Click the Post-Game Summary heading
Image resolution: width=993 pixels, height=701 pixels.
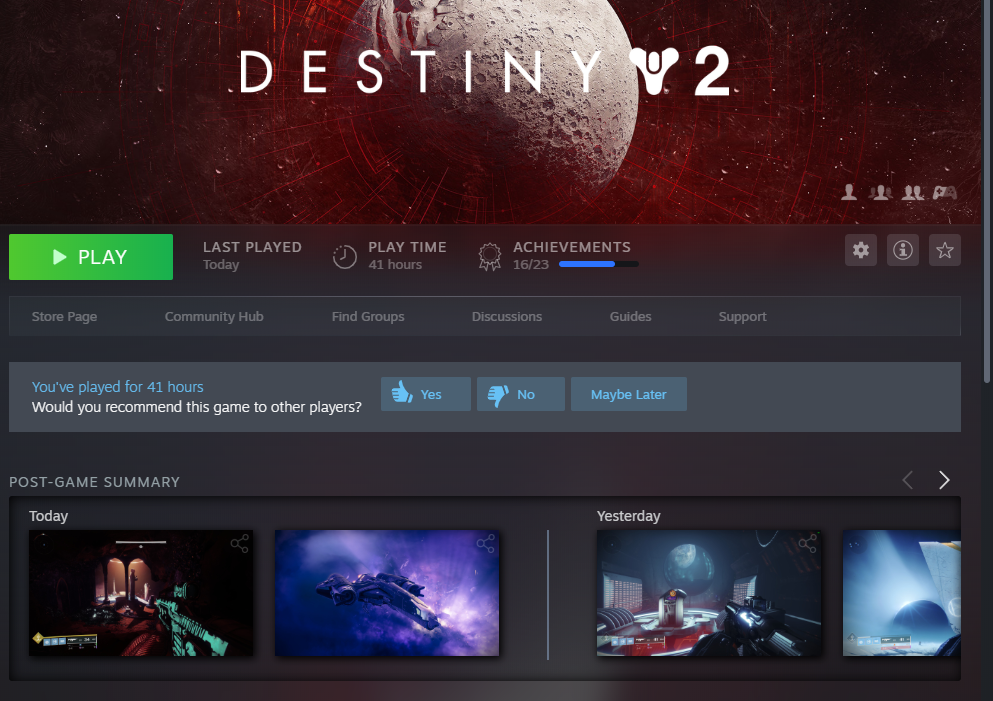click(x=94, y=482)
